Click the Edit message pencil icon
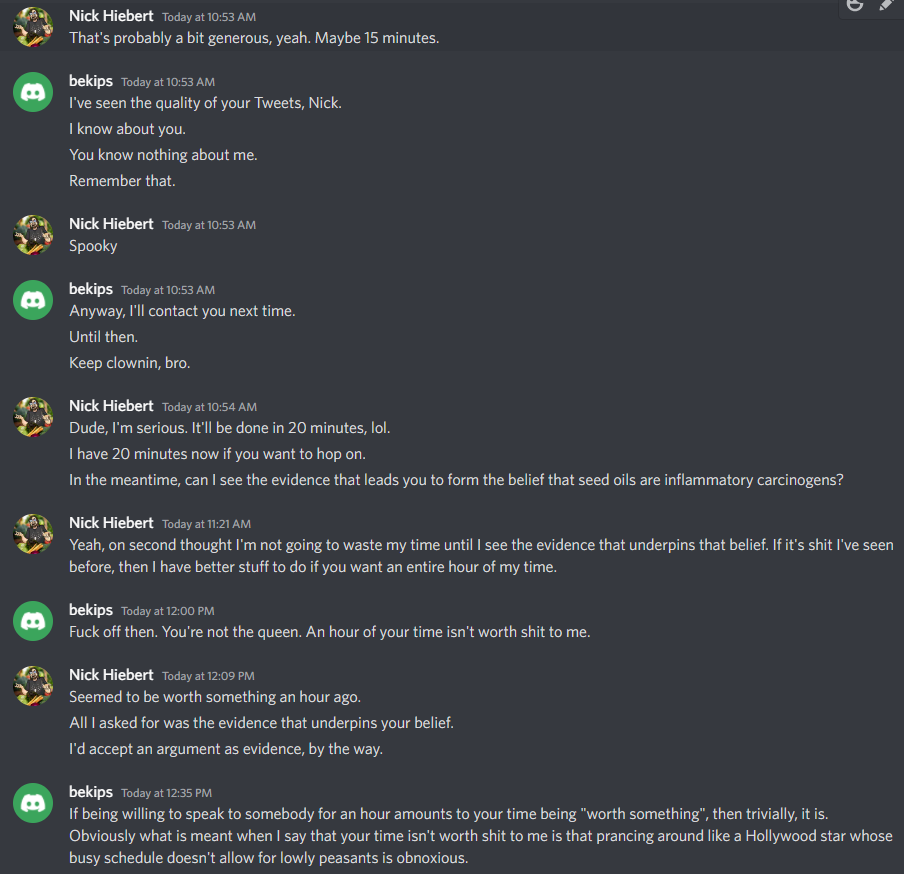This screenshot has height=874, width=904. (886, 5)
